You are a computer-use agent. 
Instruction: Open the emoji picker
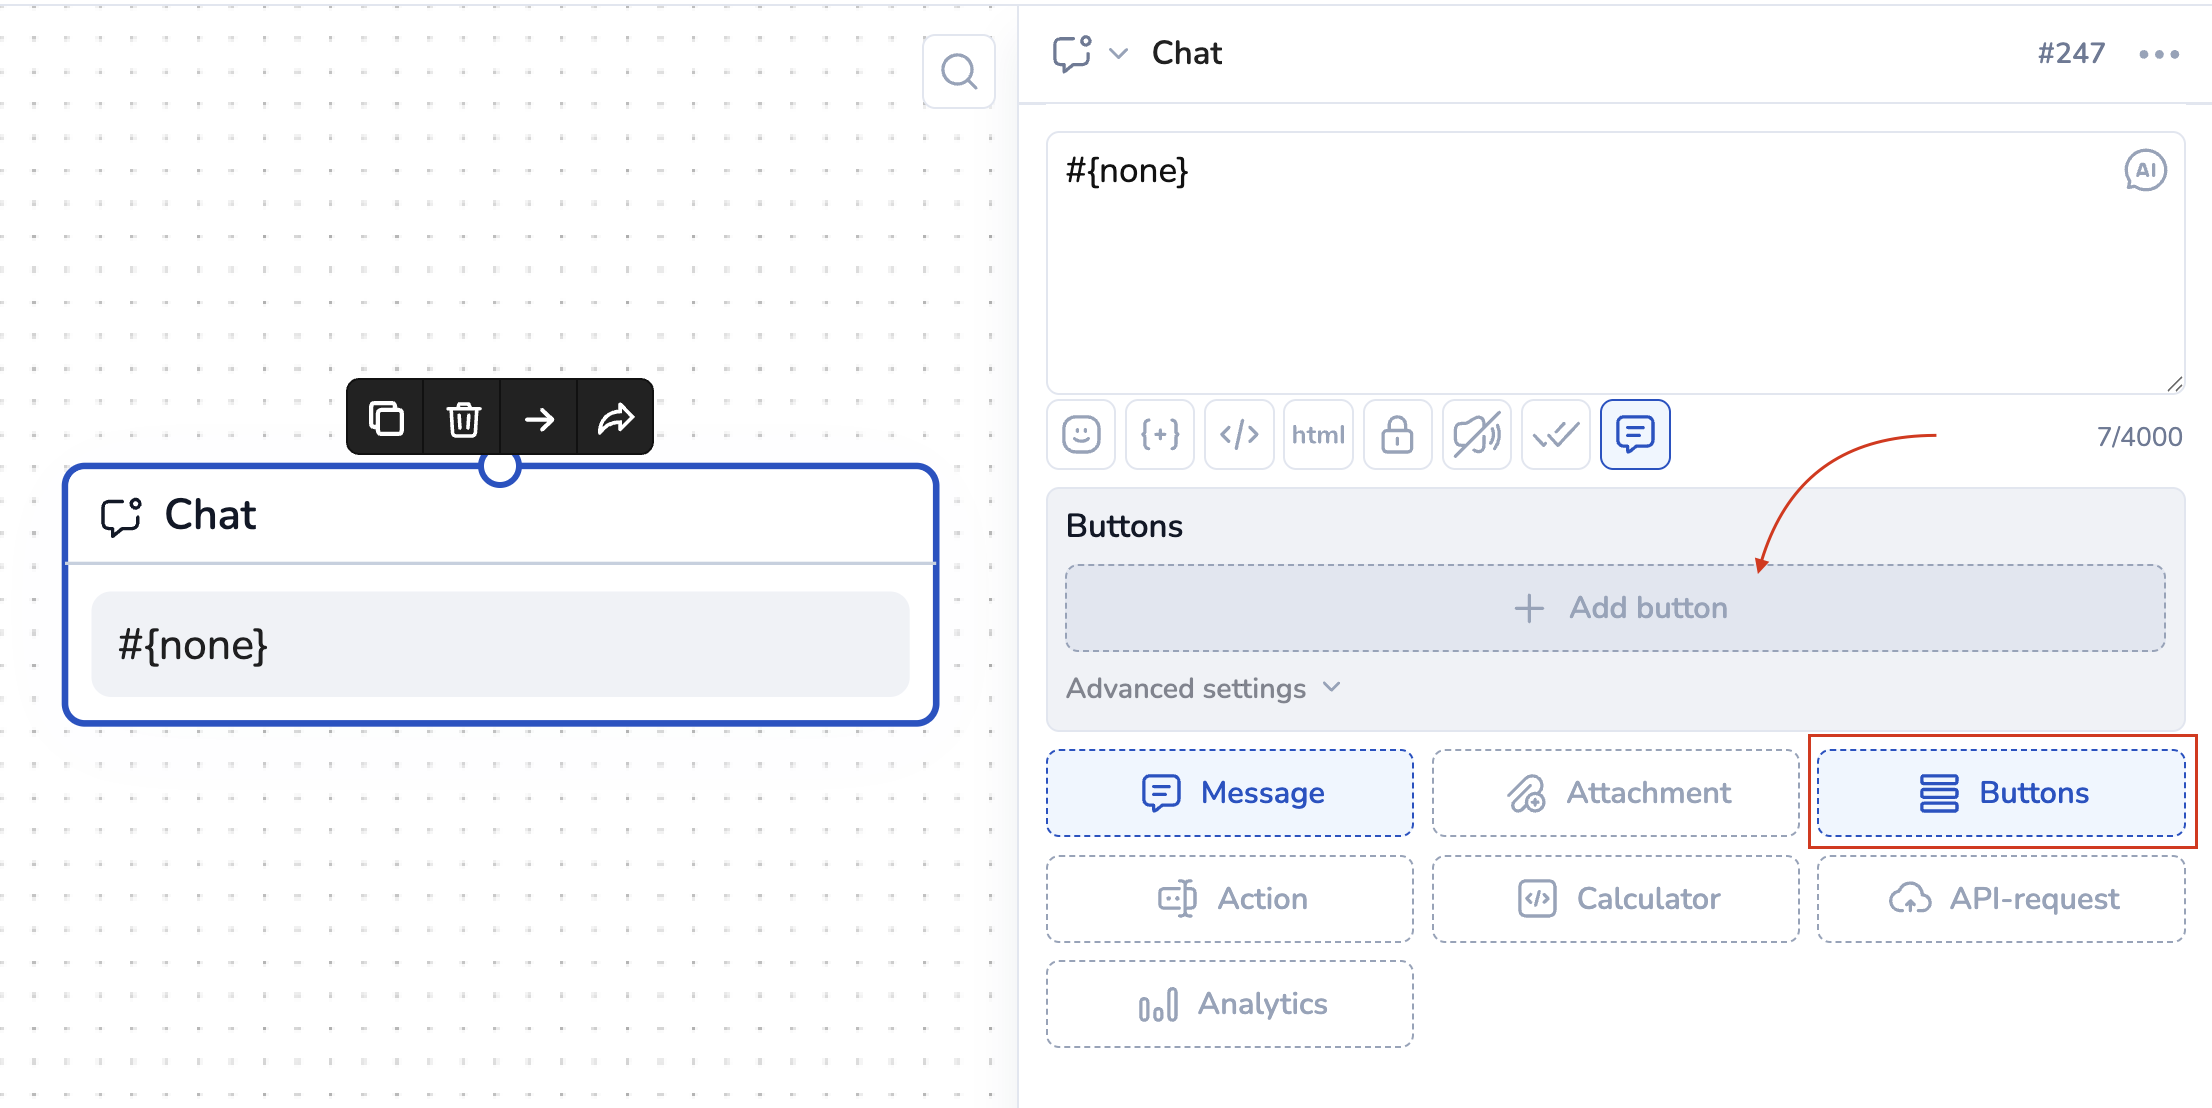pyautogui.click(x=1081, y=435)
